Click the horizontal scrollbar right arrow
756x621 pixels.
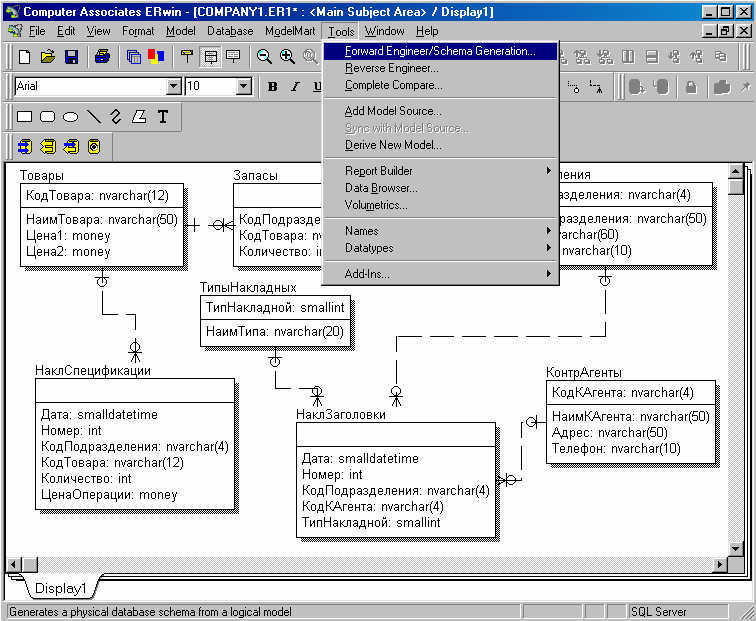(x=721, y=564)
